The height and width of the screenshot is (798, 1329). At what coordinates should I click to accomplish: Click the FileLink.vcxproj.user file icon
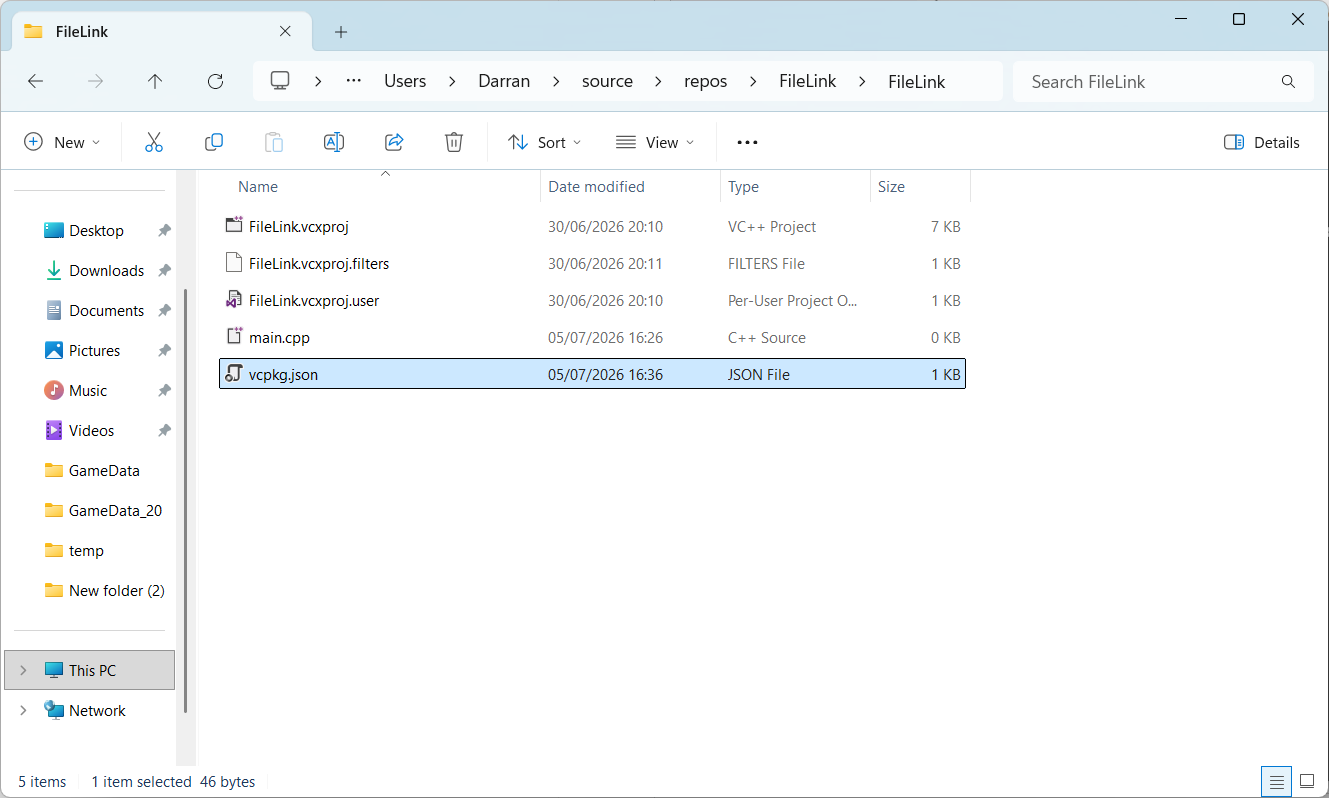[x=234, y=300]
